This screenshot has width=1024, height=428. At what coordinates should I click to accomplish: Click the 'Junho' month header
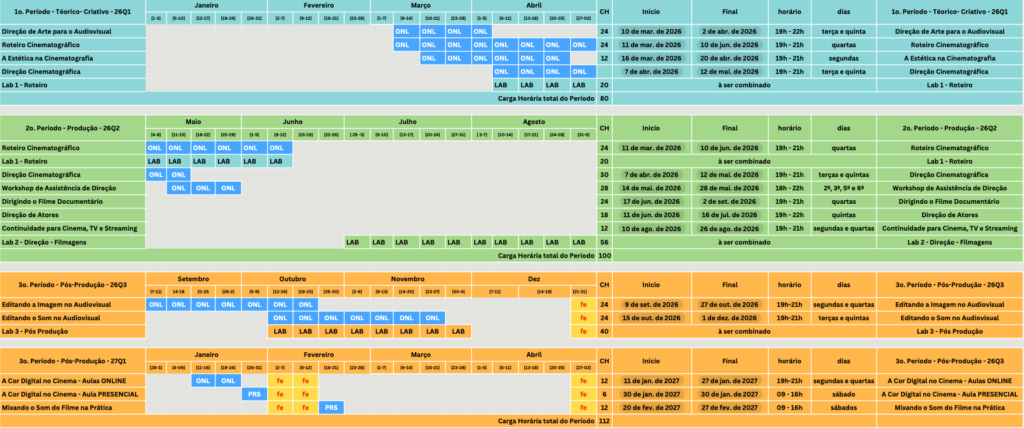tap(292, 122)
